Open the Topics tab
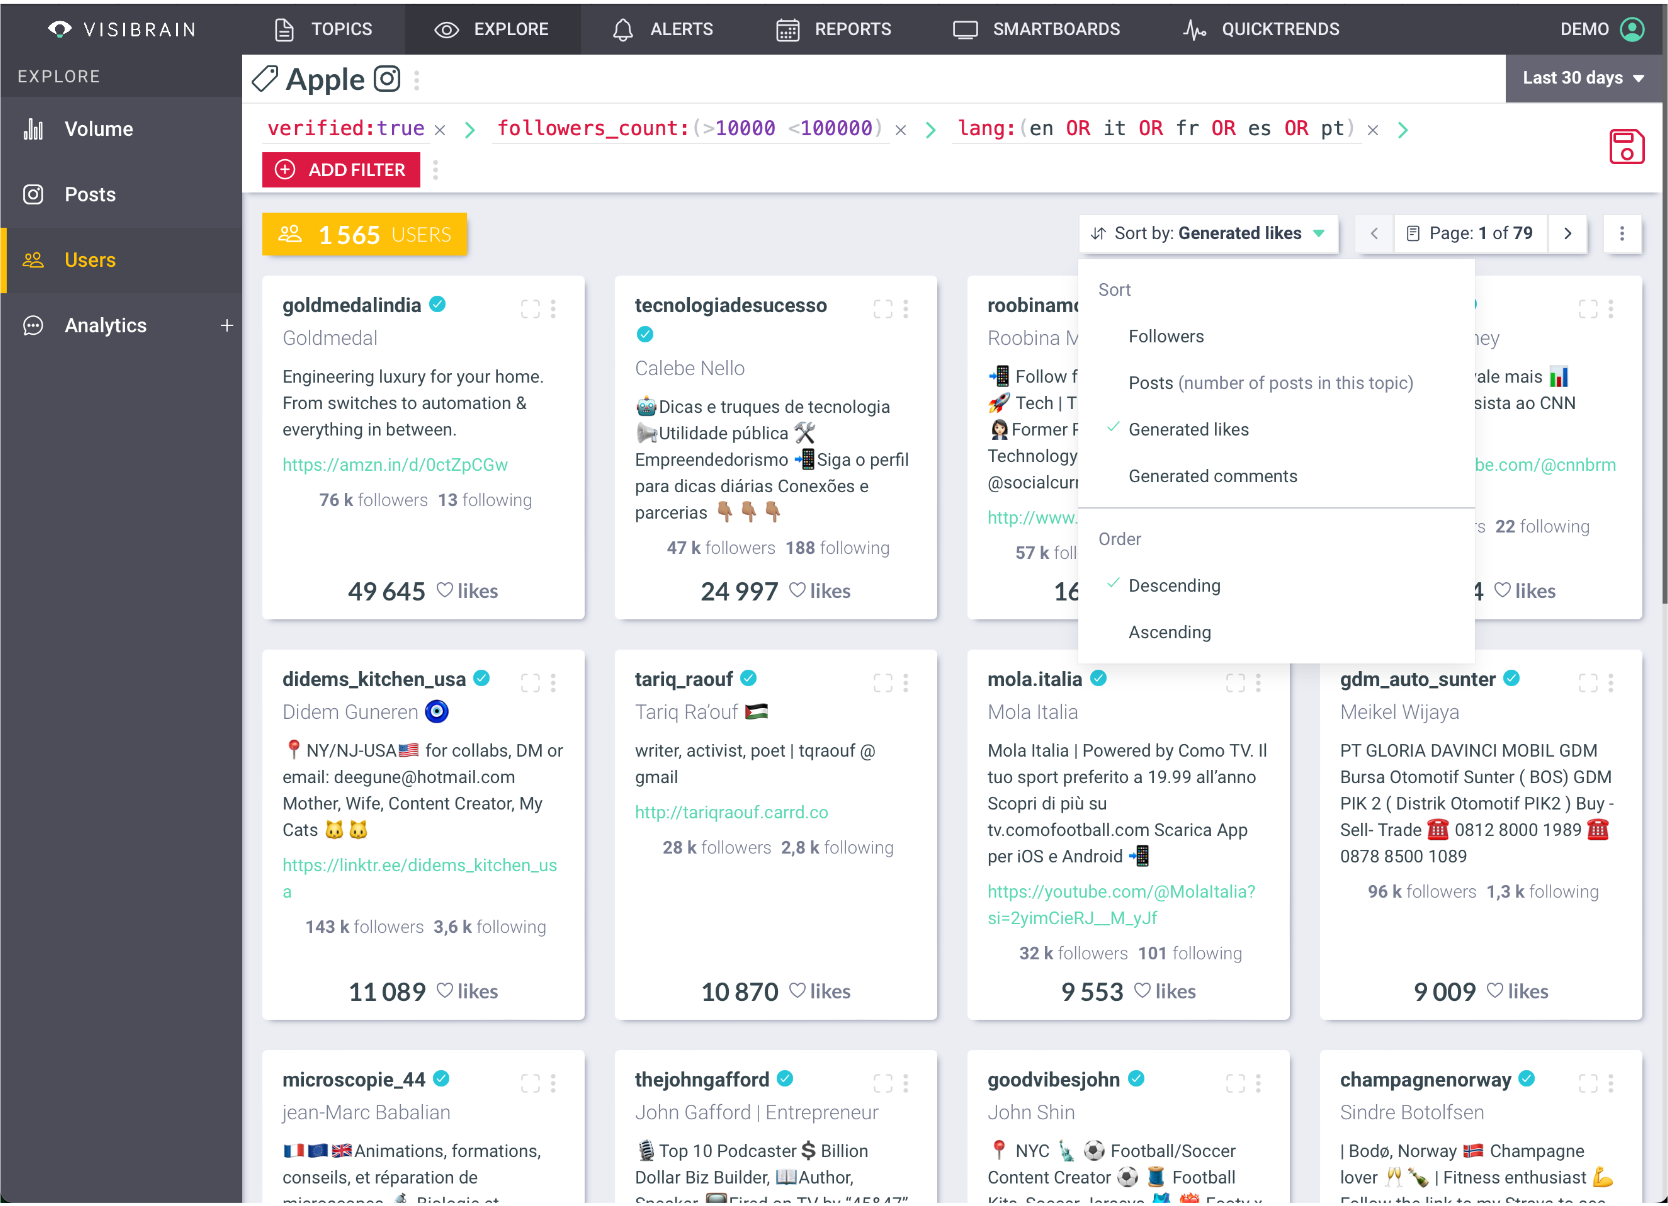Screen dimensions: 1668x1206 pos(323,29)
